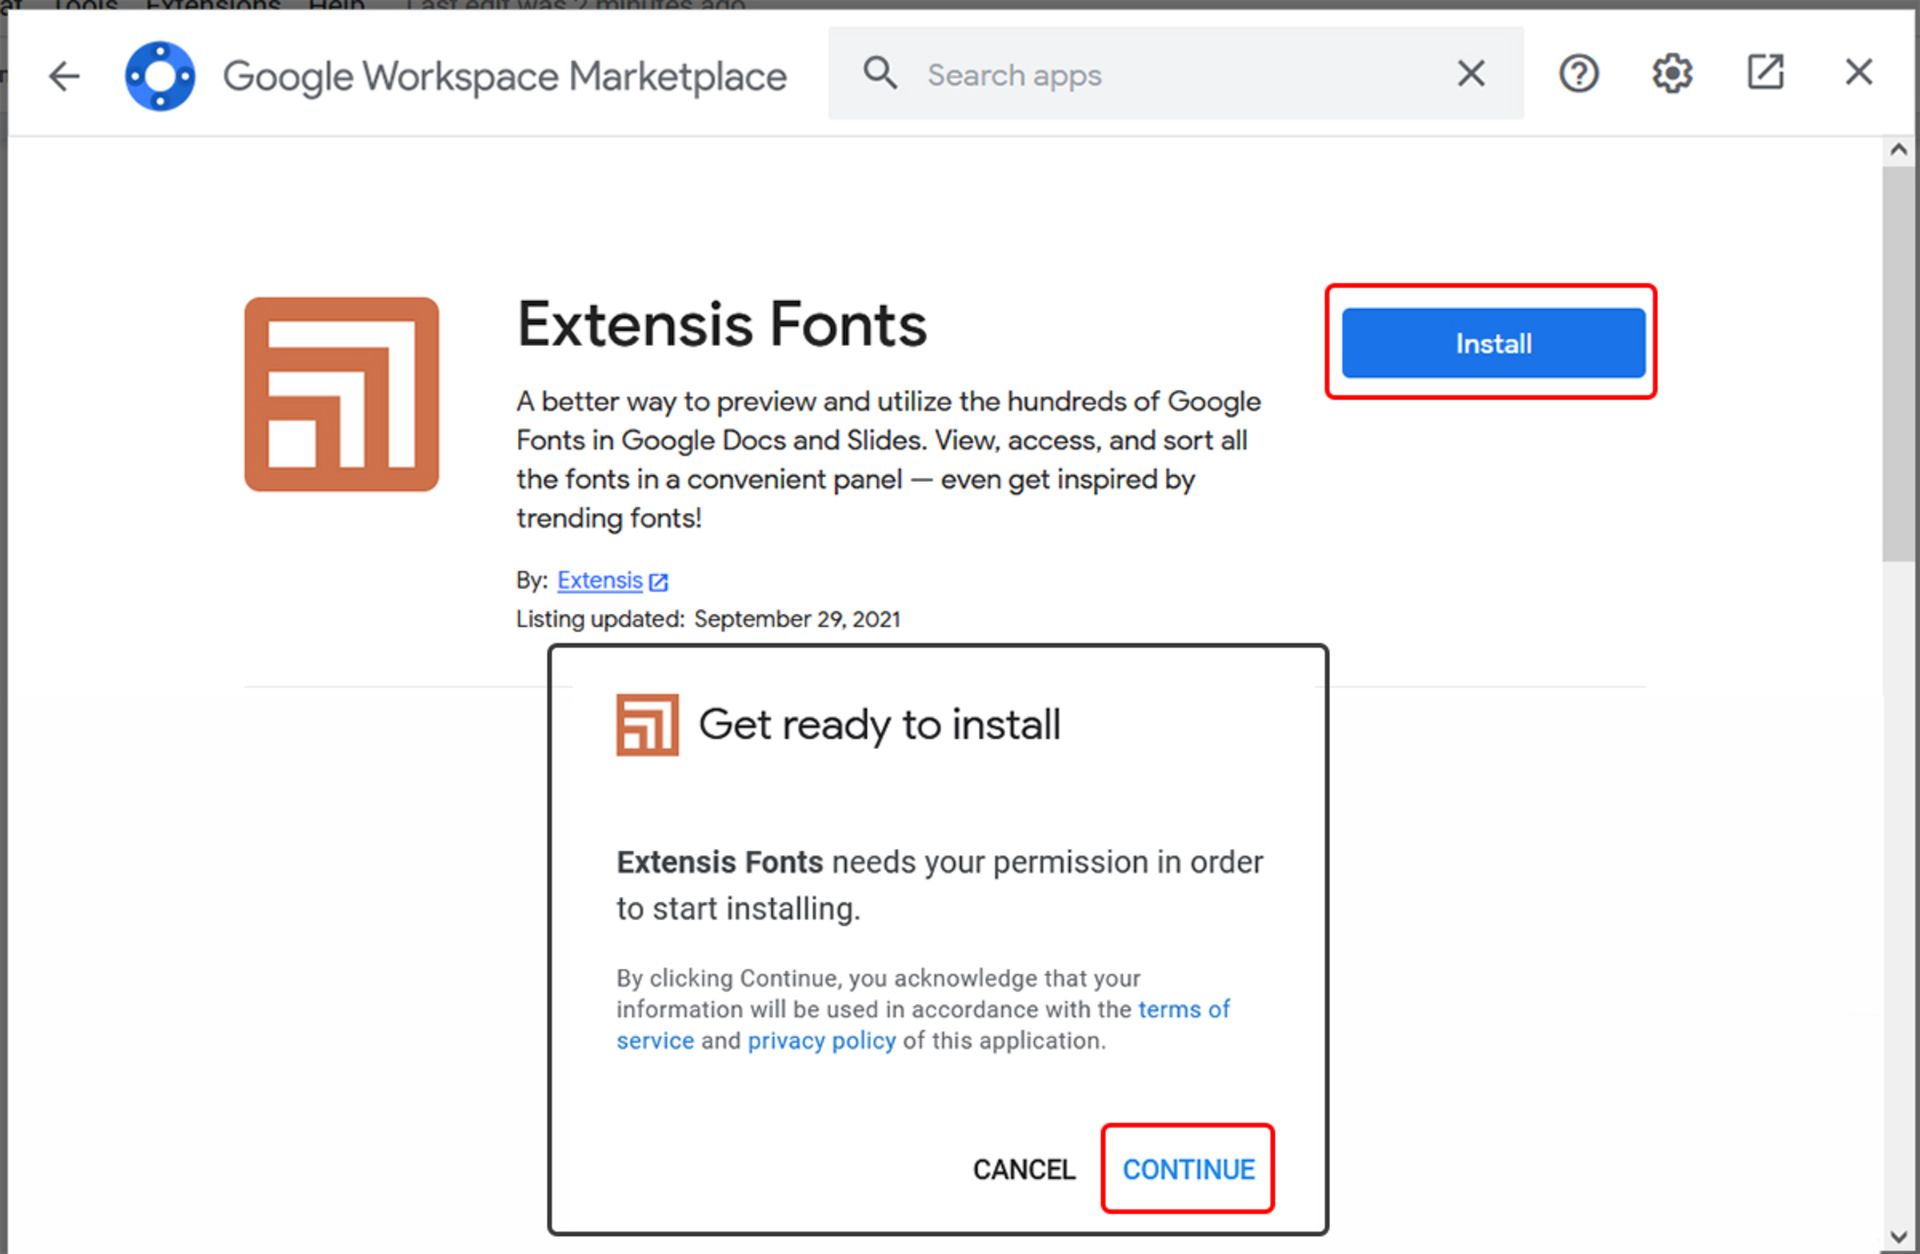Click the small Extensis icon in dialog

(647, 725)
